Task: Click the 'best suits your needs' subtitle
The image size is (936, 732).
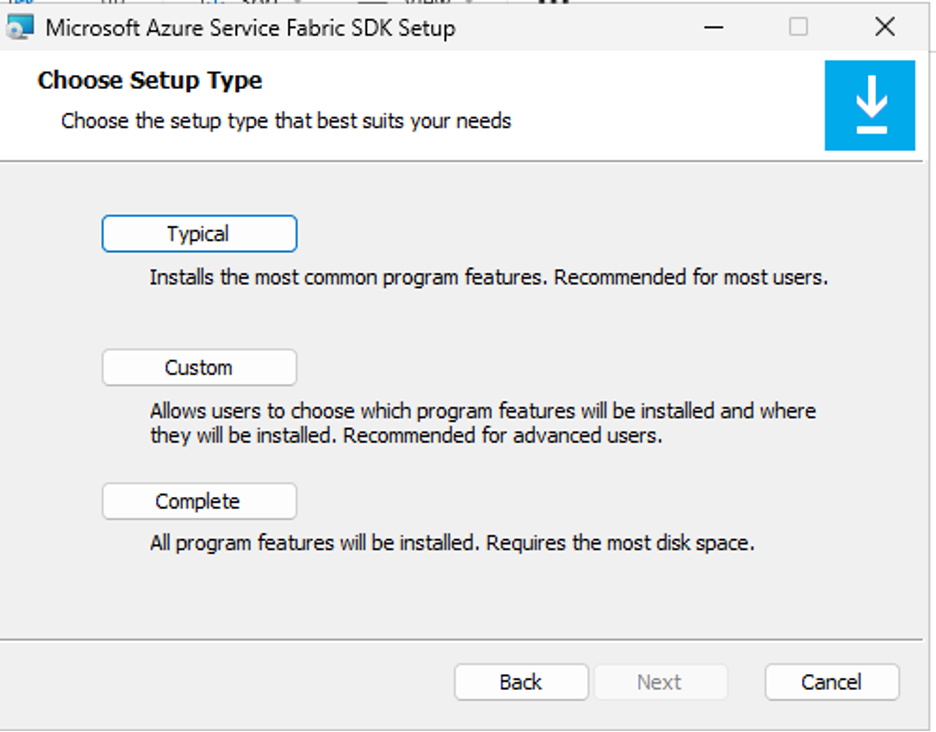Action: tap(286, 121)
